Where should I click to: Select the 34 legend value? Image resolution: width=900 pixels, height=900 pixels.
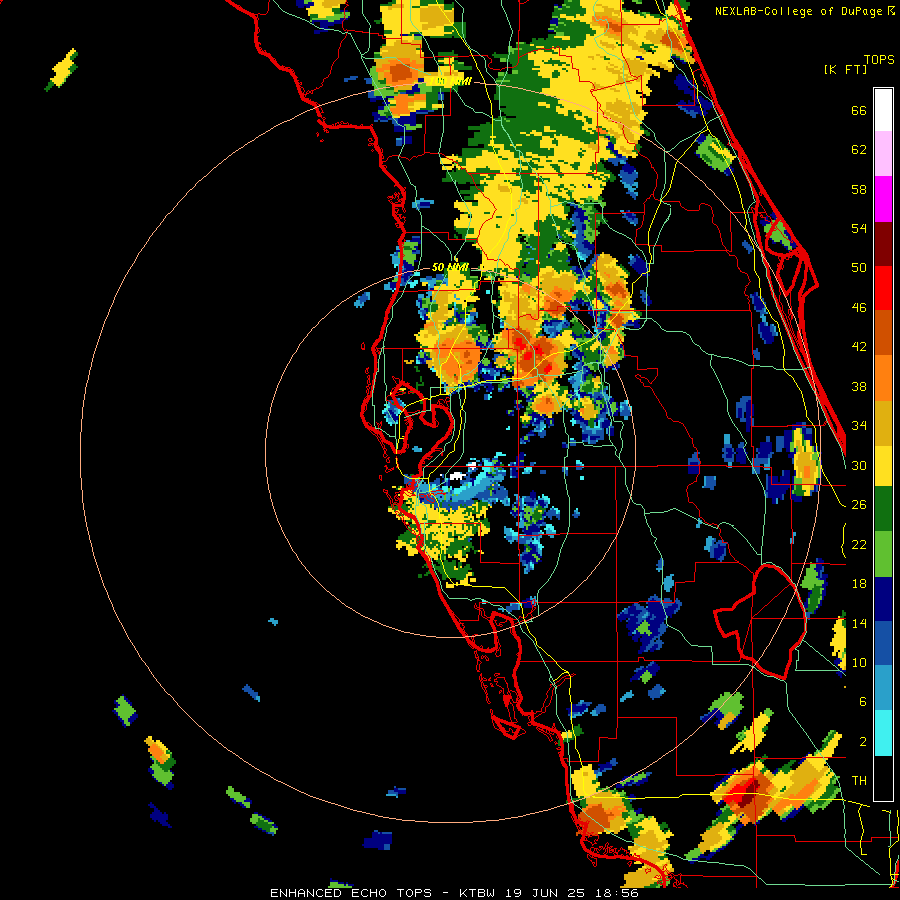859,426
